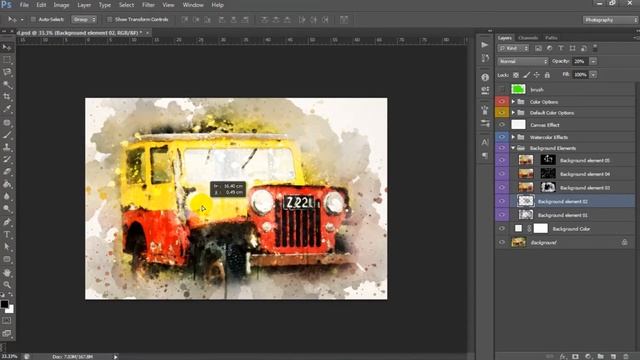
Task: Select the Path Selection tool
Action: coord(7,247)
